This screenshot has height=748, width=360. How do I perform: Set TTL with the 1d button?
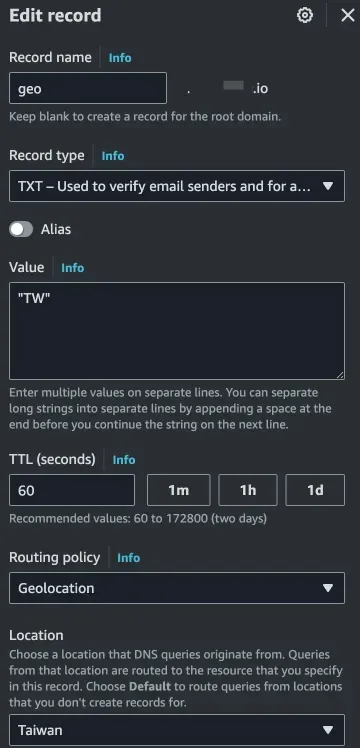[315, 490]
